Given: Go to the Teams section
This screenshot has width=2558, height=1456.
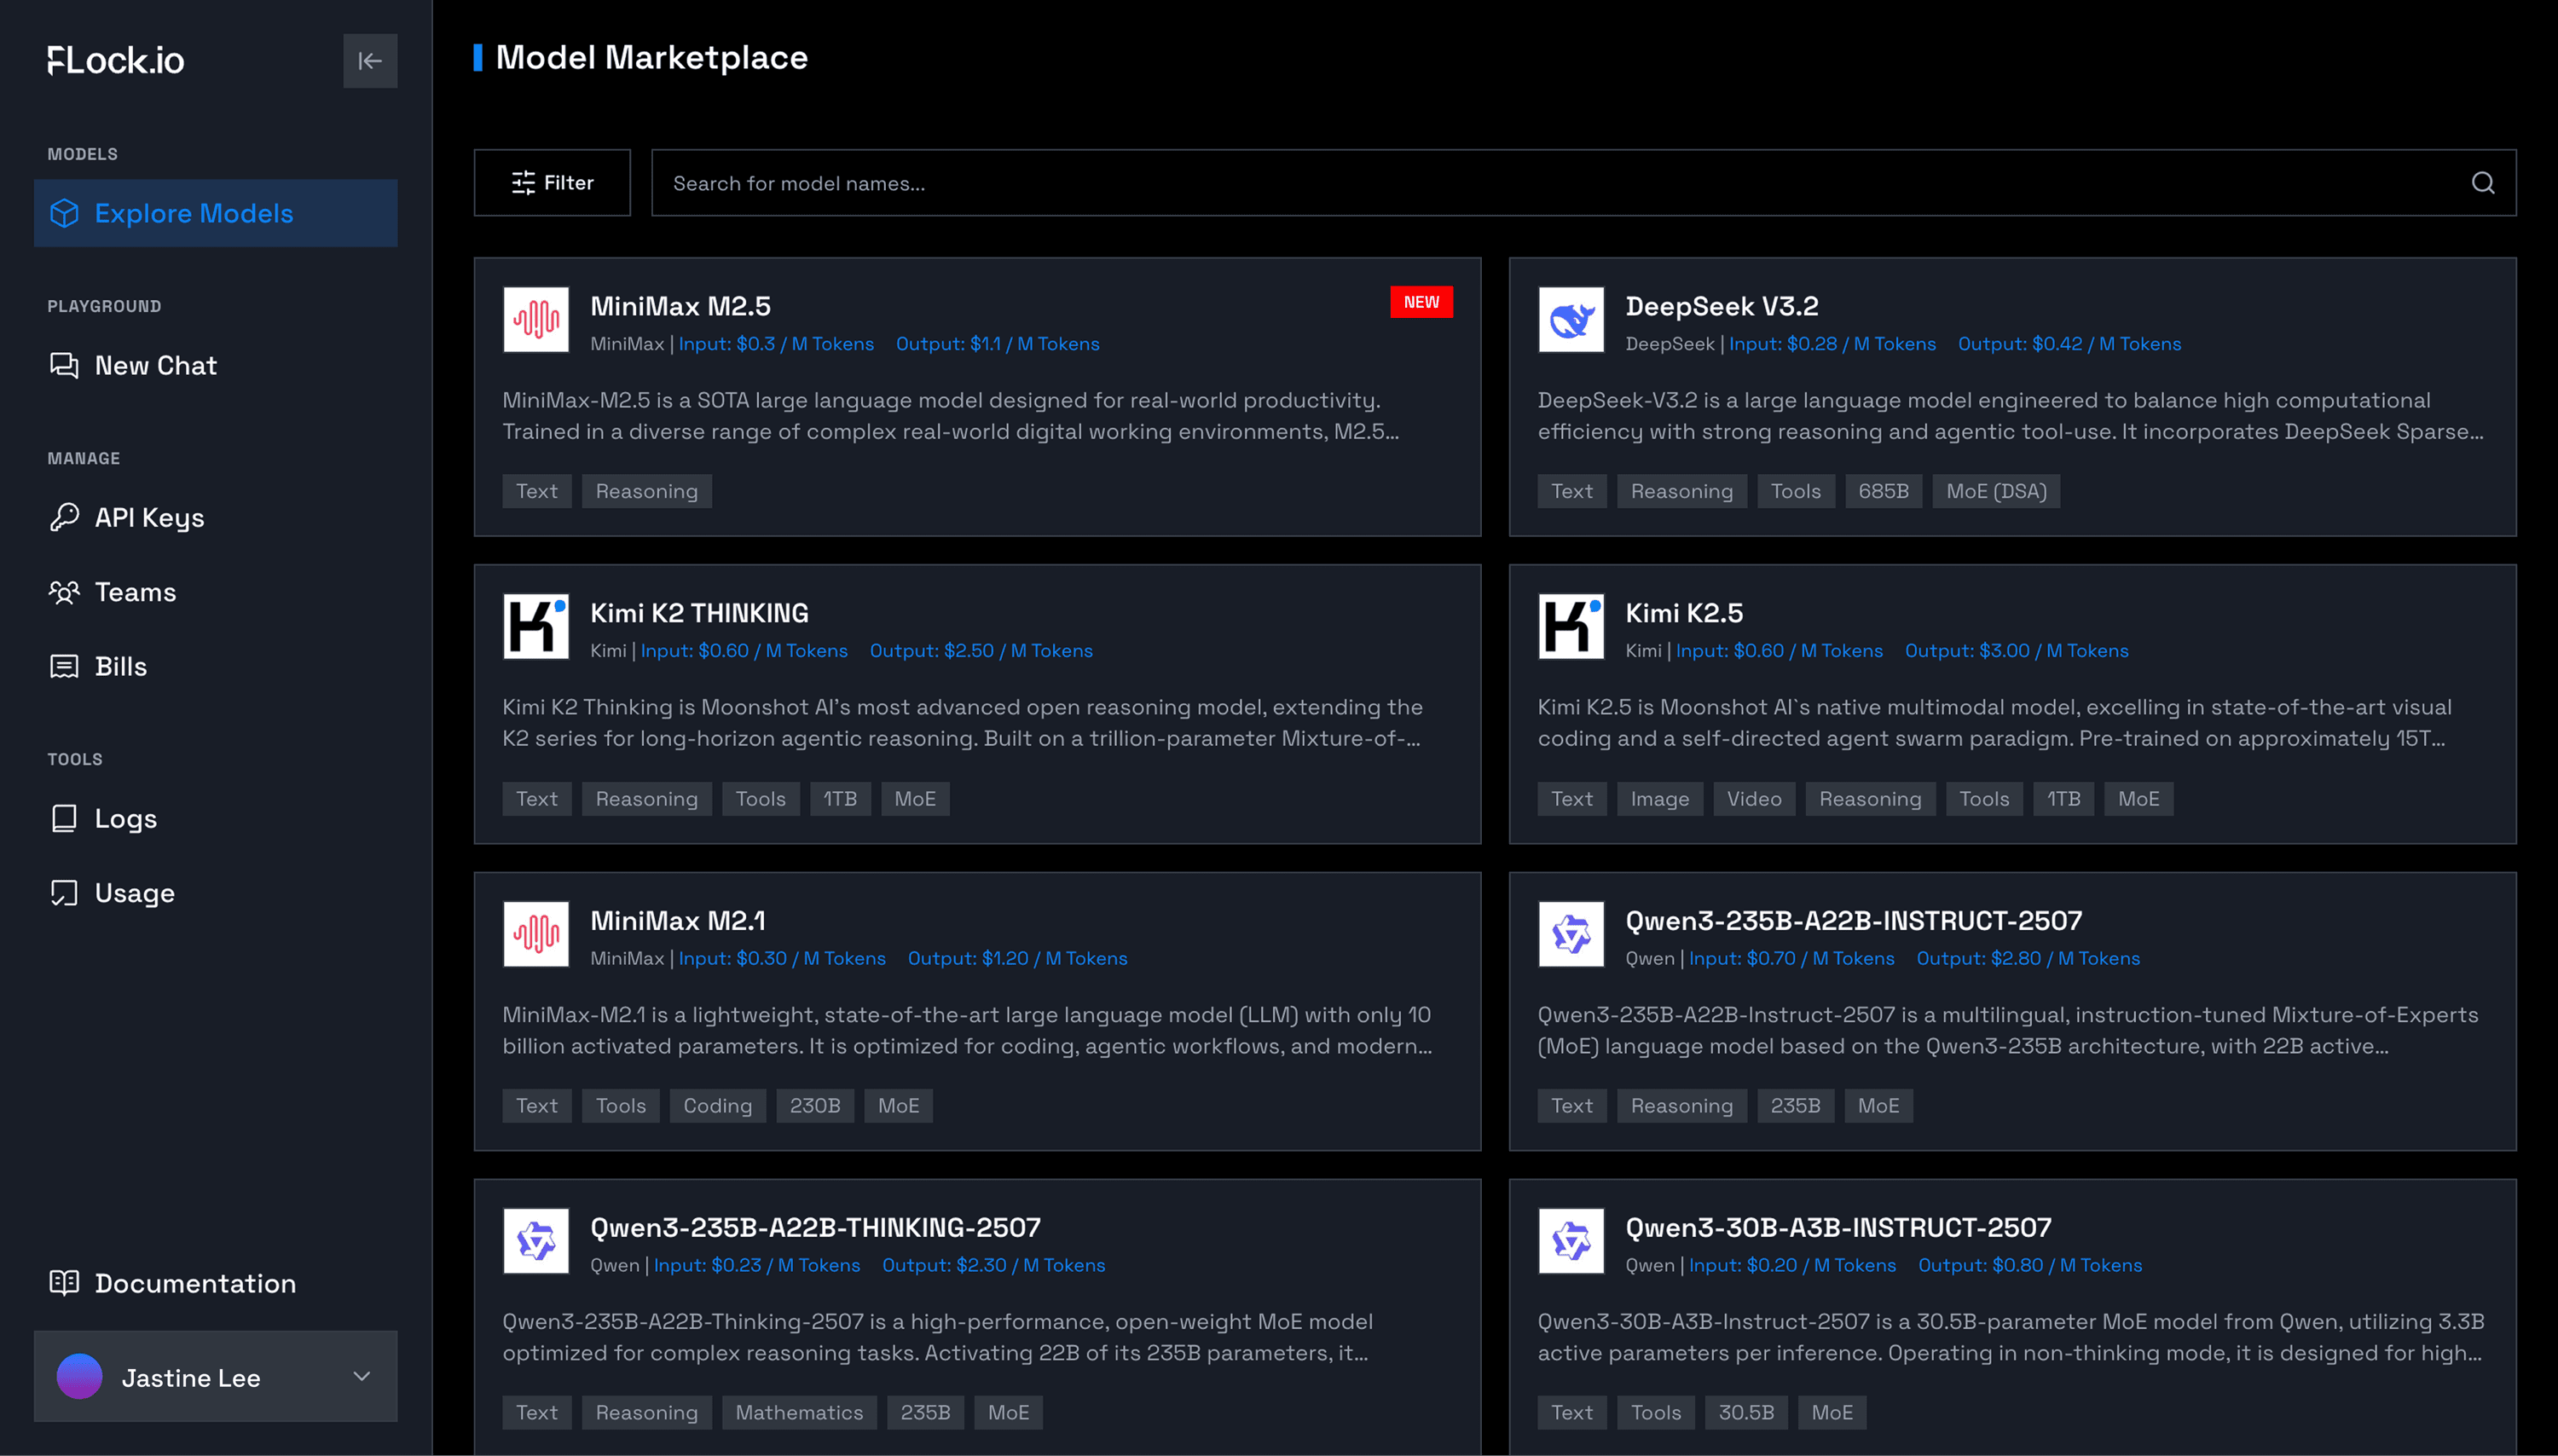Looking at the screenshot, I should coord(135,592).
